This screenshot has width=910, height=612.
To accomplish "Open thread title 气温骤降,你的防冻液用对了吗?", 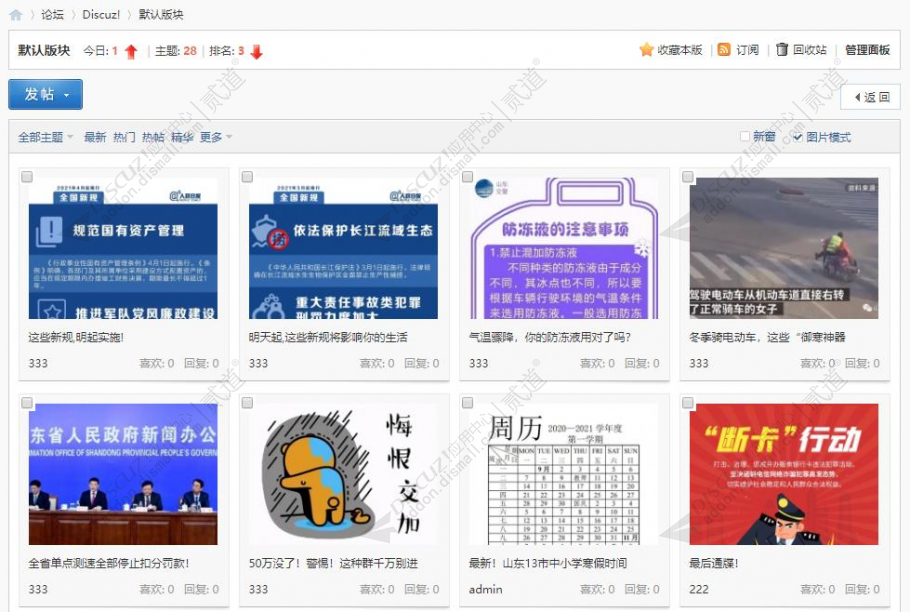I will pyautogui.click(x=550, y=338).
